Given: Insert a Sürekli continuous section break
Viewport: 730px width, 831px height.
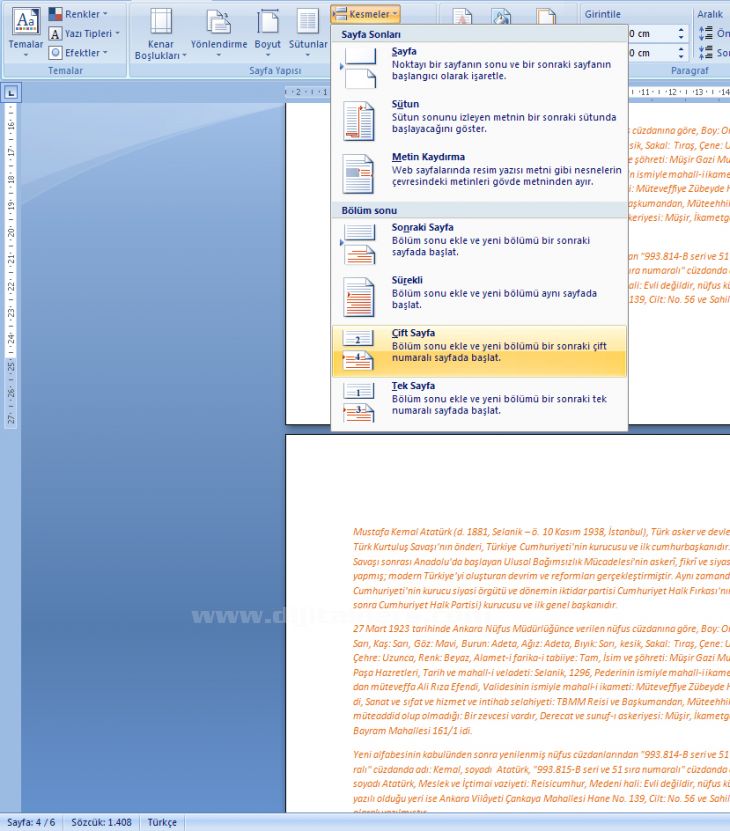Looking at the screenshot, I should pyautogui.click(x=479, y=297).
